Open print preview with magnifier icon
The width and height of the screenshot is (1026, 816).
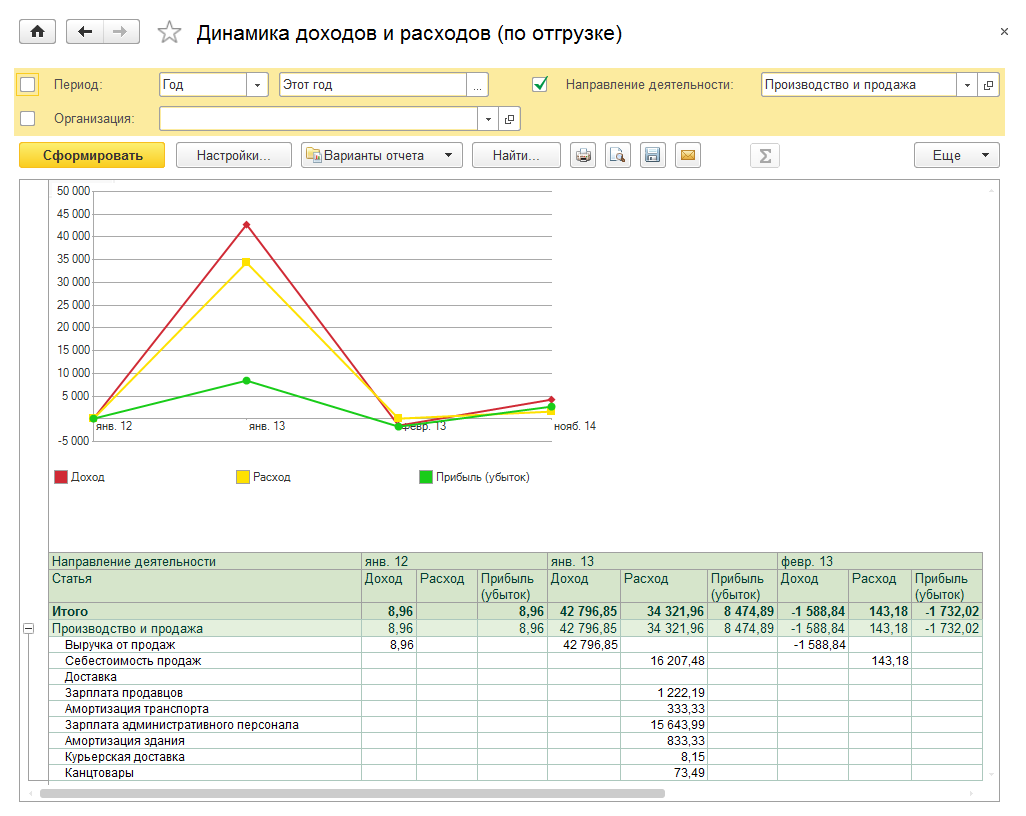coord(618,155)
